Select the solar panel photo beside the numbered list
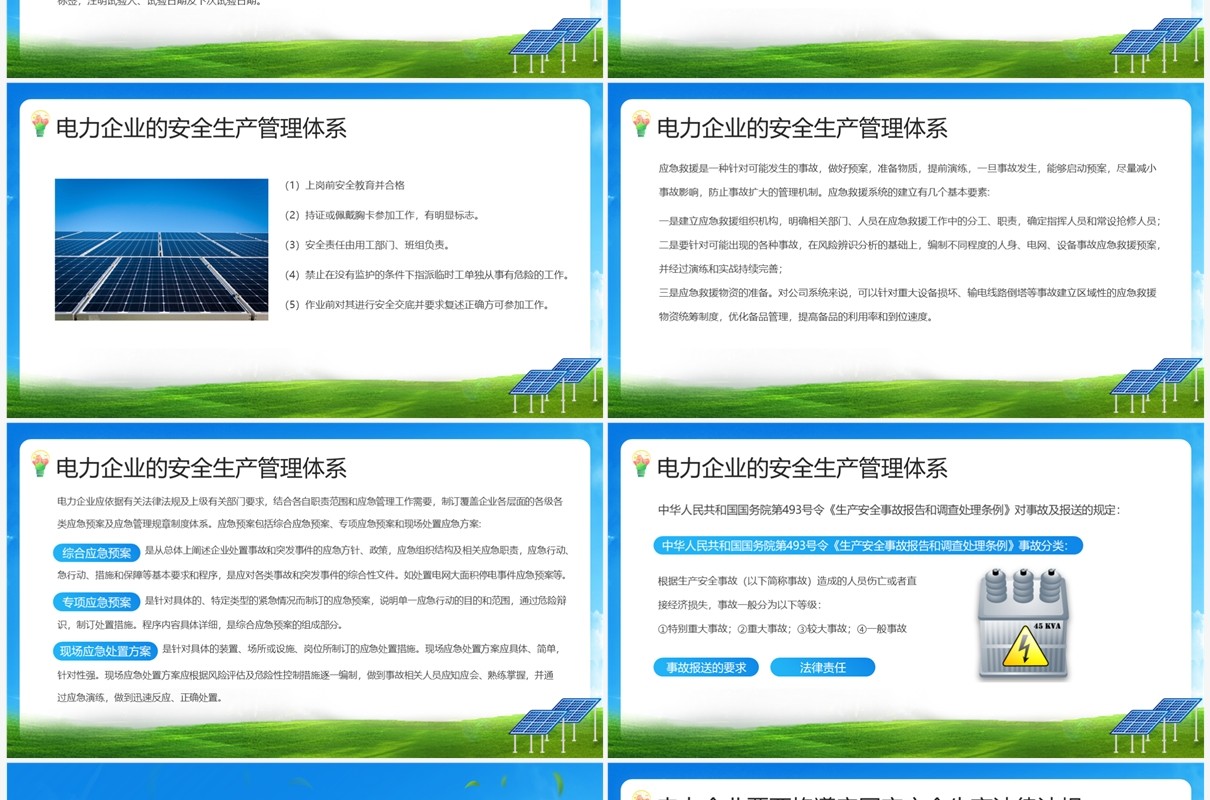This screenshot has width=1210, height=800. click(x=162, y=249)
